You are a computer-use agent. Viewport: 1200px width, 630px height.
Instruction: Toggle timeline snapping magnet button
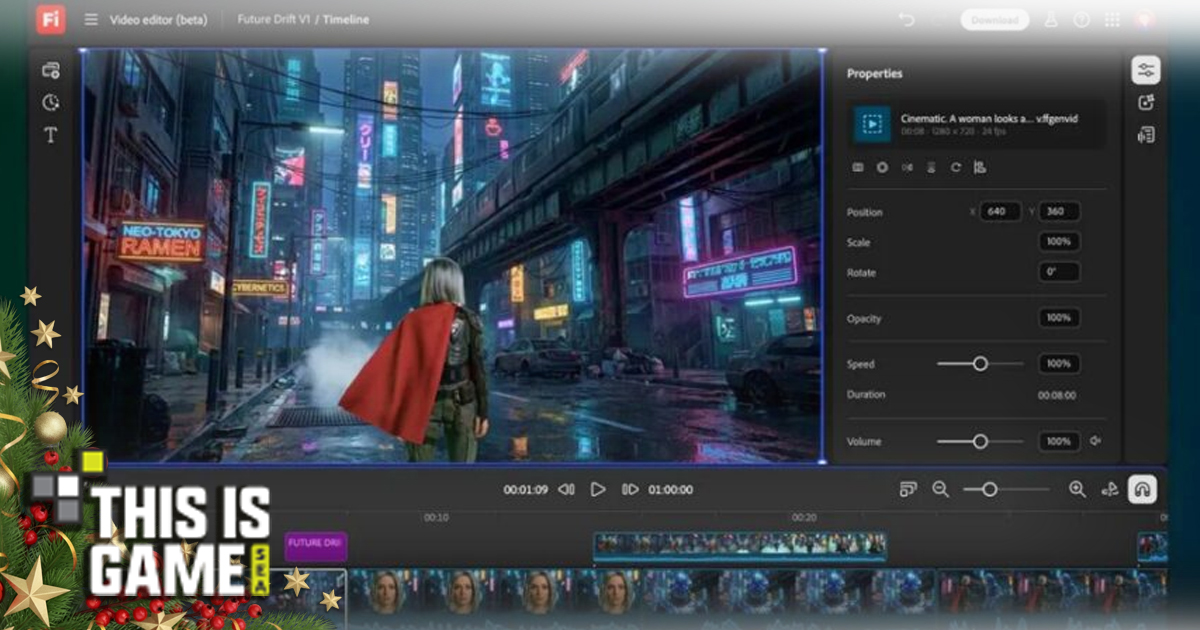pos(1142,489)
